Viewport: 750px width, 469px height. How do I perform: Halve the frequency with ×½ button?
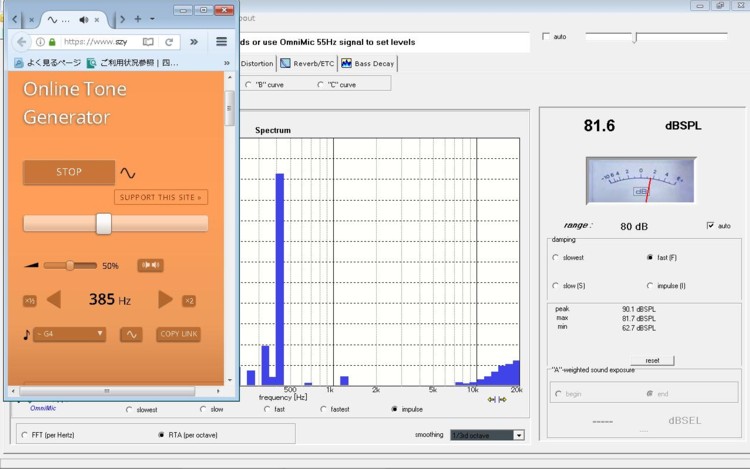tap(30, 301)
